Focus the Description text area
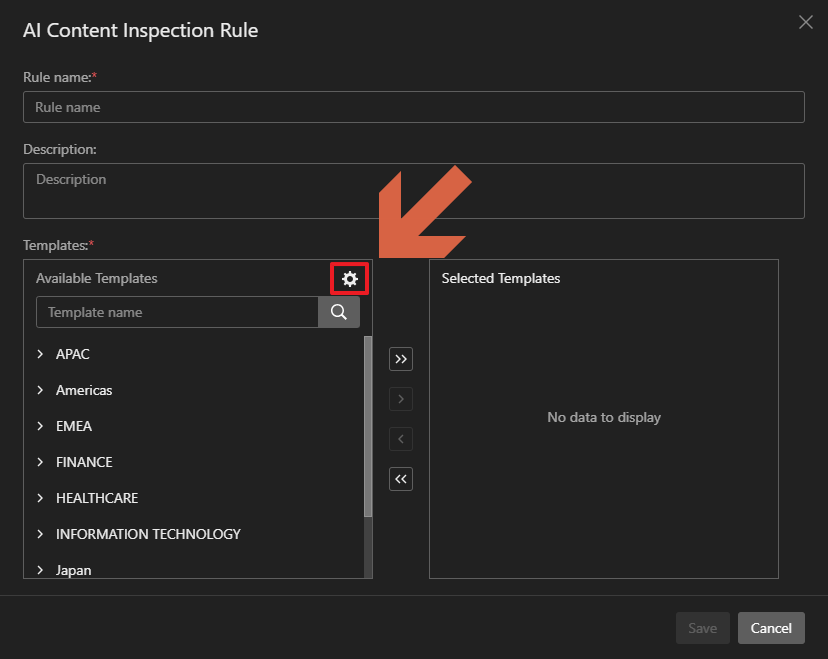828x659 pixels. pos(413,190)
